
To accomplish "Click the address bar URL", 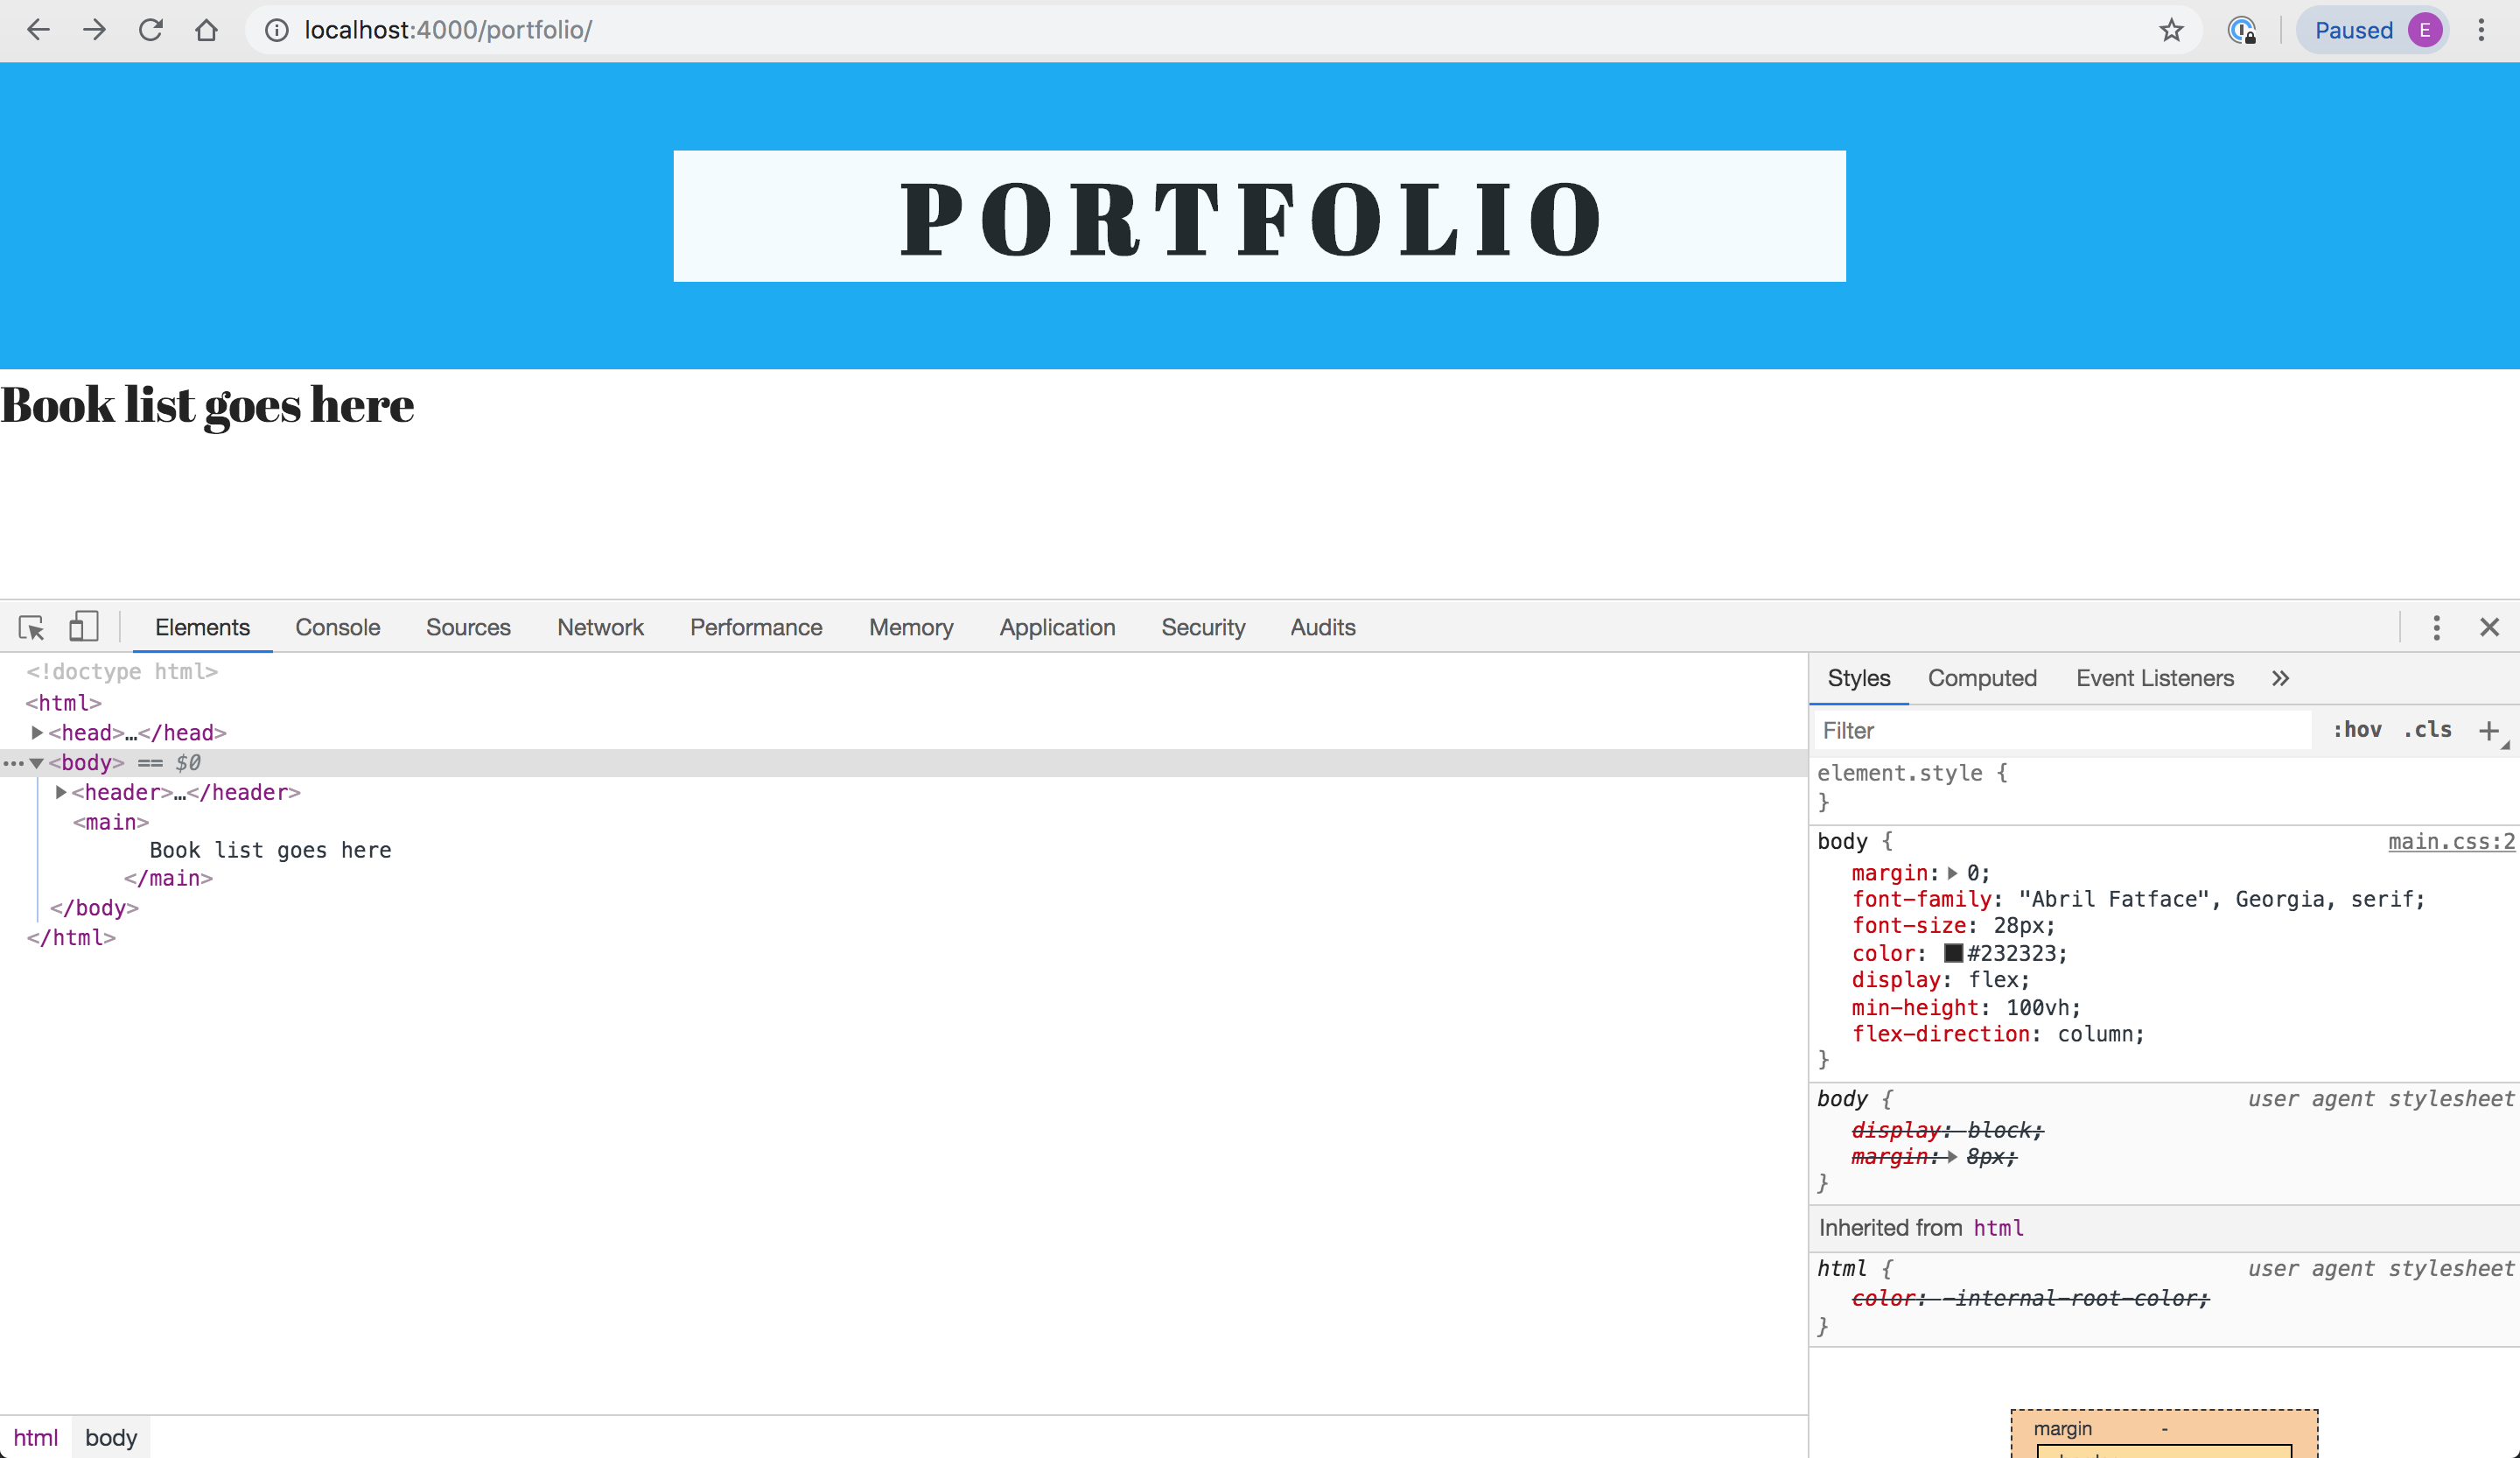I will coord(448,30).
